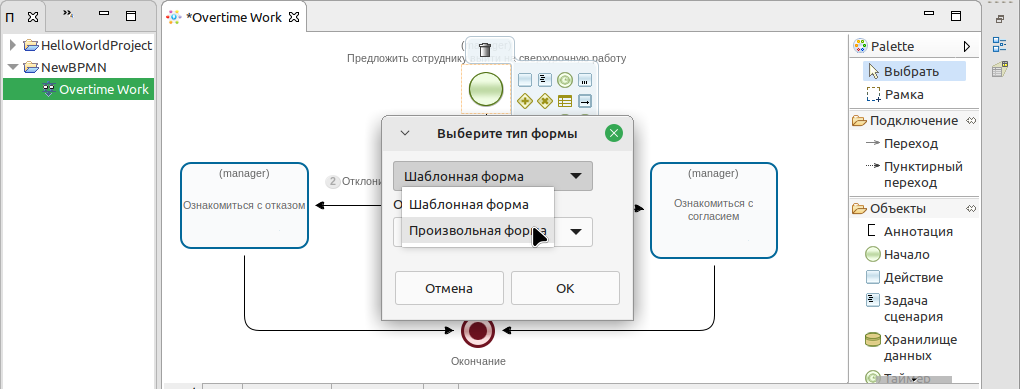This screenshot has width=1020, height=389.
Task: Click the palette icon next to Palette title
Action: coord(860,46)
